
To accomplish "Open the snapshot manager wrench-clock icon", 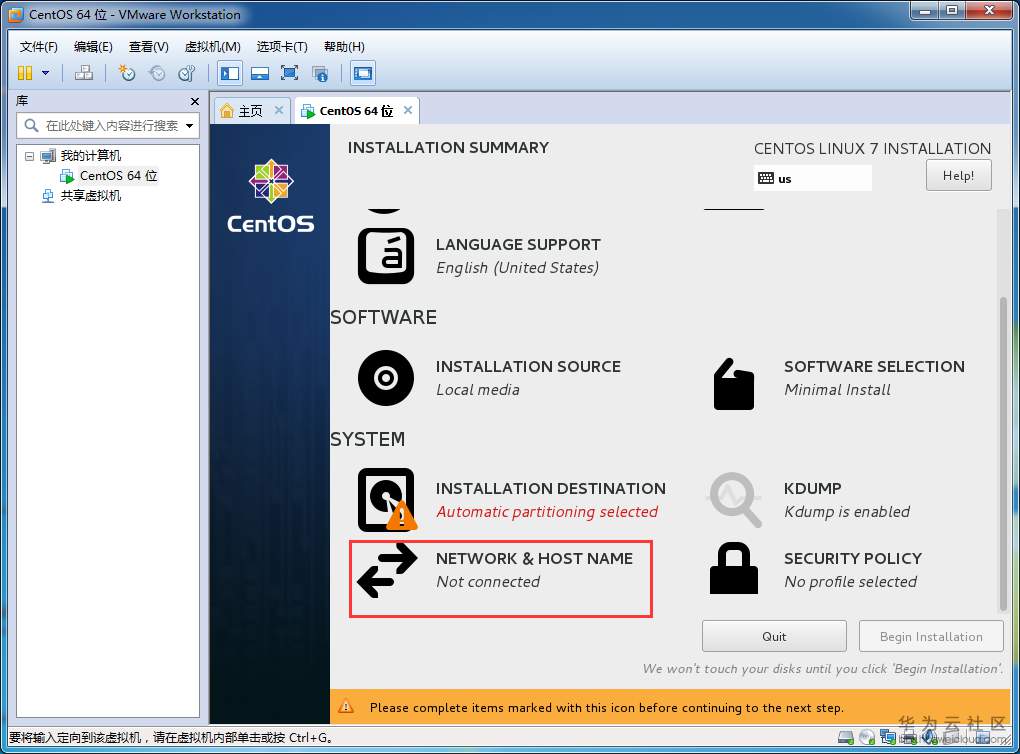I will click(187, 73).
